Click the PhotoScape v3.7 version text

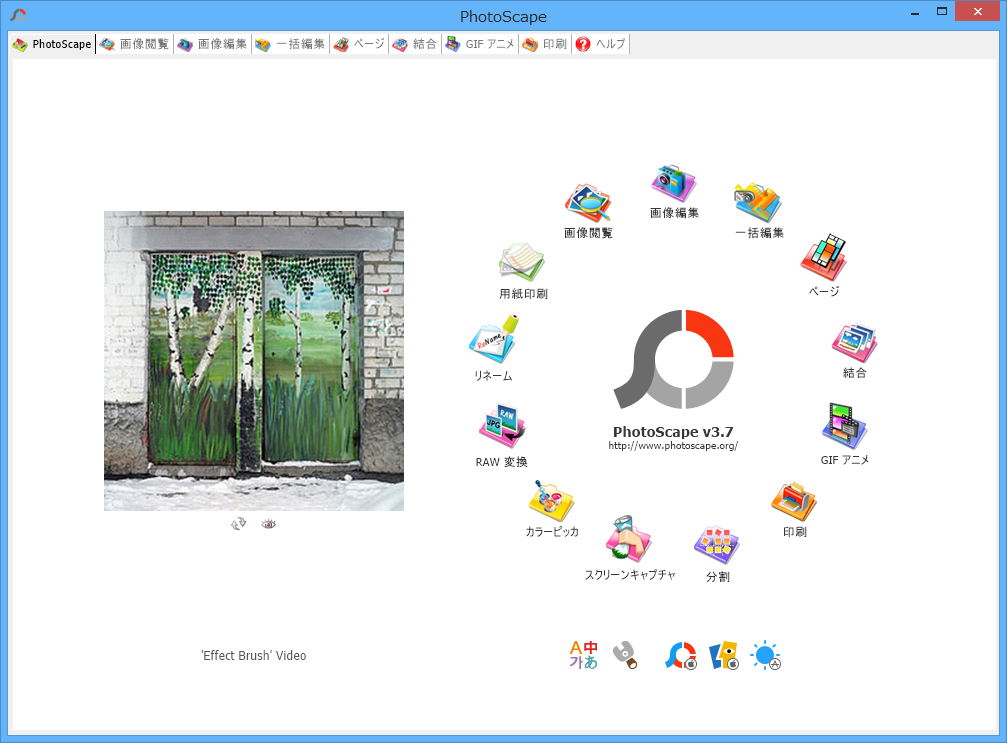(673, 432)
